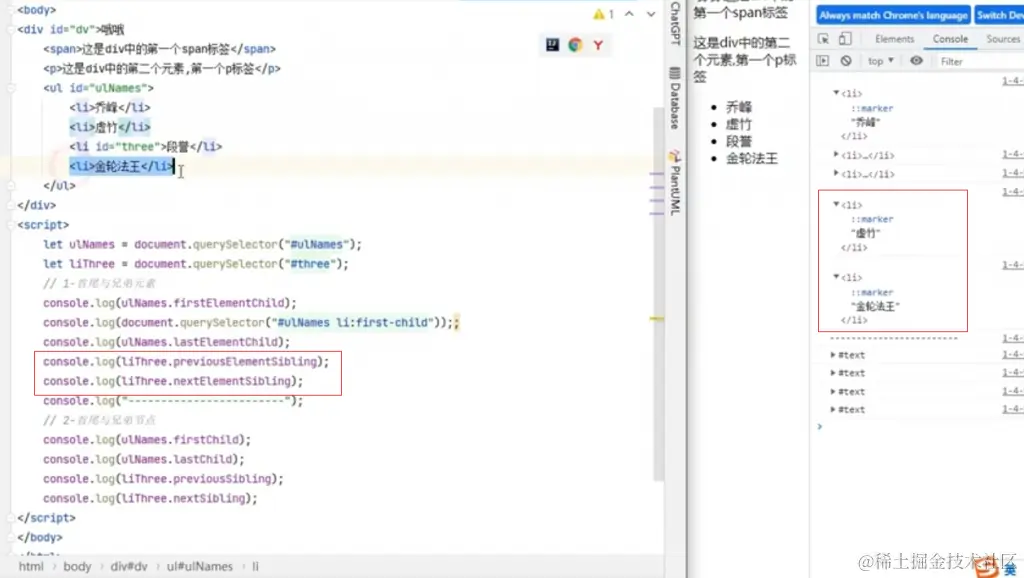The image size is (1024, 578).
Task: Activate DevTools inspect element picker
Action: (x=824, y=39)
